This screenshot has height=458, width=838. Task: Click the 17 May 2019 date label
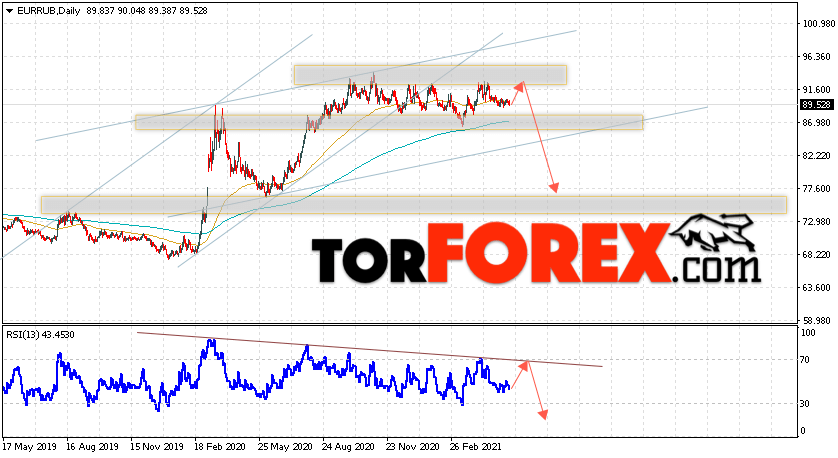[29, 446]
